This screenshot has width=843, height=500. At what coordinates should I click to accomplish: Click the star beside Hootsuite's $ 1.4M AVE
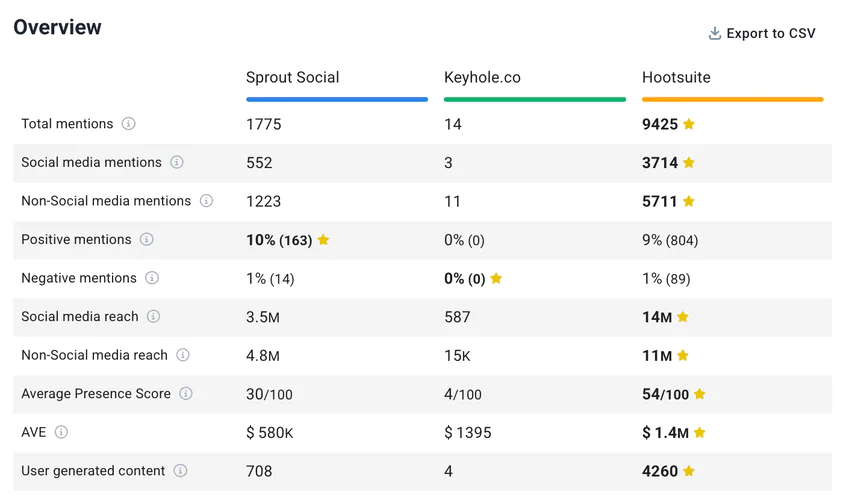699,432
